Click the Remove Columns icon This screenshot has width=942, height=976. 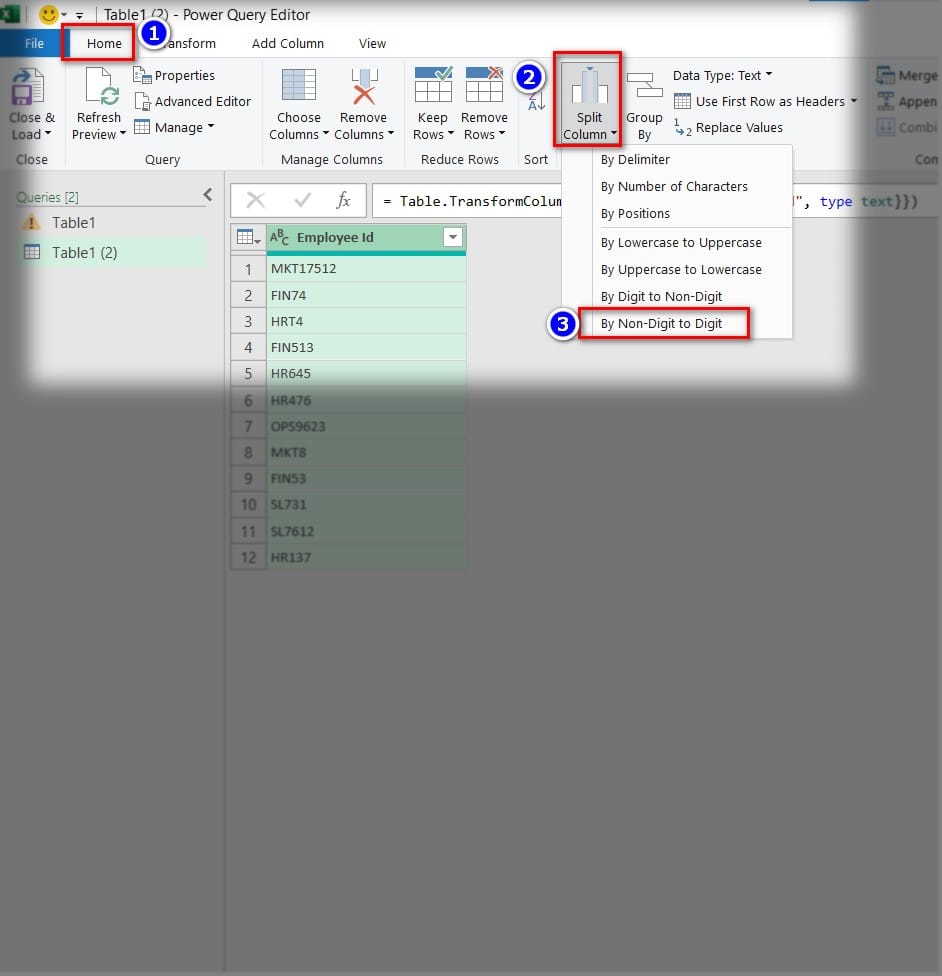tap(363, 87)
